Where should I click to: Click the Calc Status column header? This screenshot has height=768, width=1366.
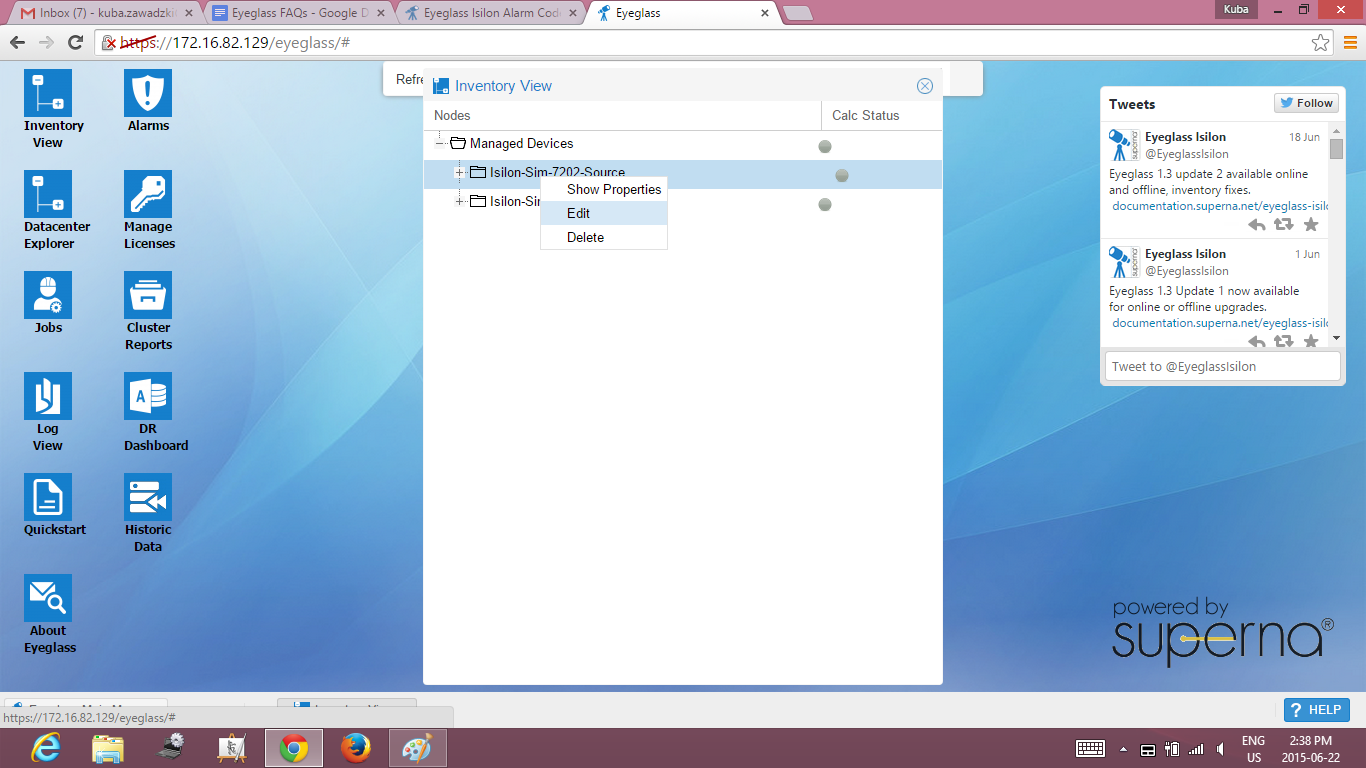point(882,116)
